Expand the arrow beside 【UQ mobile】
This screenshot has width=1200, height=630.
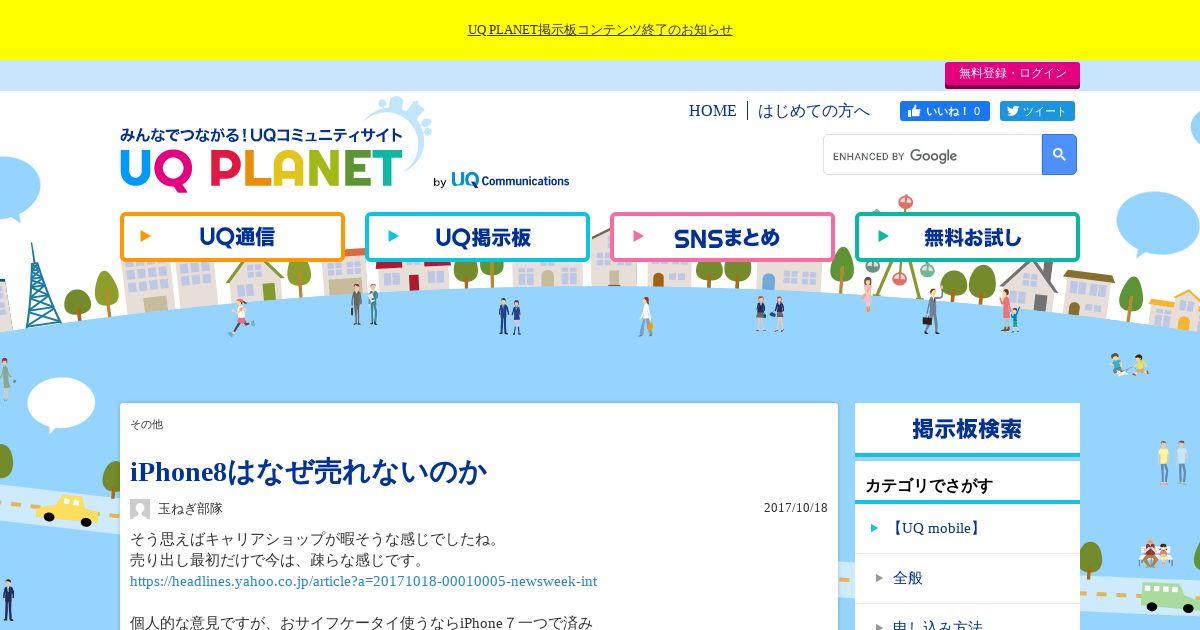pos(875,528)
